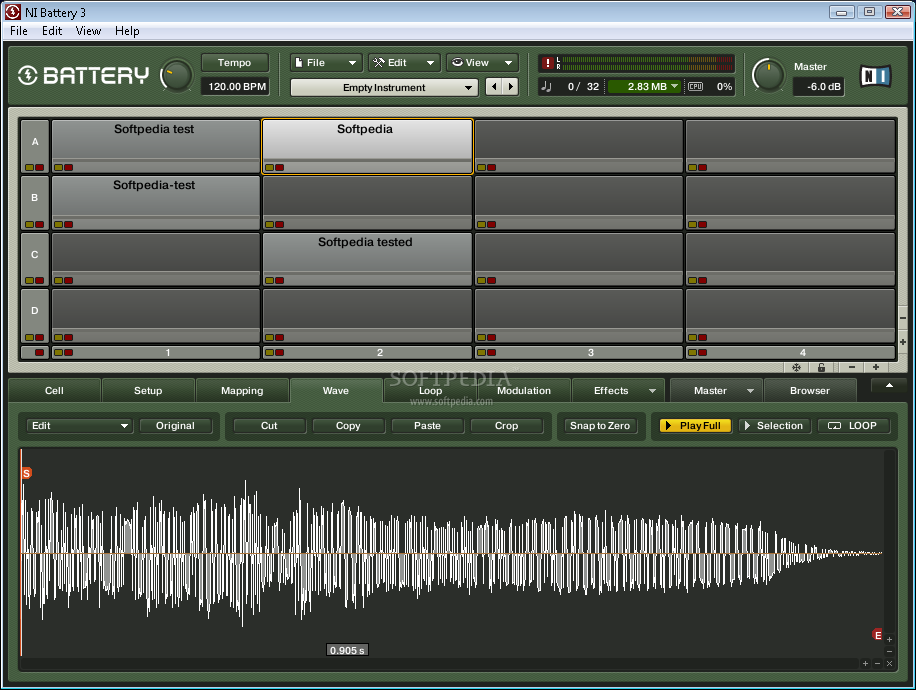Click the Tempo knob beside Battery logo

pyautogui.click(x=176, y=76)
